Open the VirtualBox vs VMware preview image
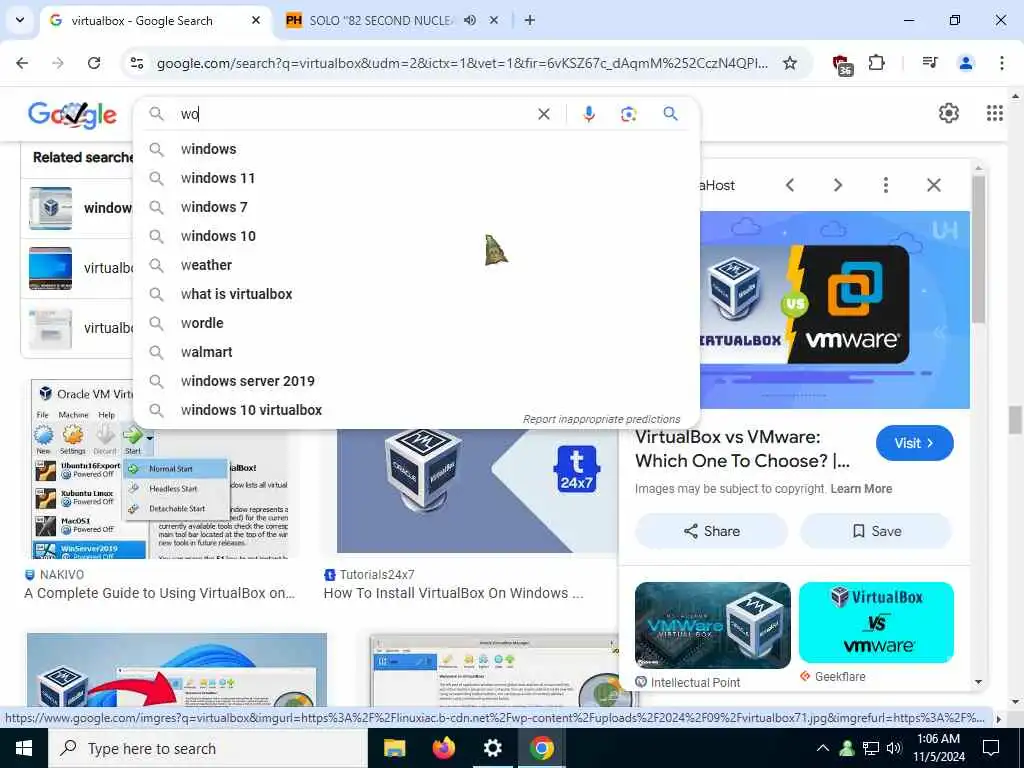This screenshot has height=768, width=1024. (835, 310)
